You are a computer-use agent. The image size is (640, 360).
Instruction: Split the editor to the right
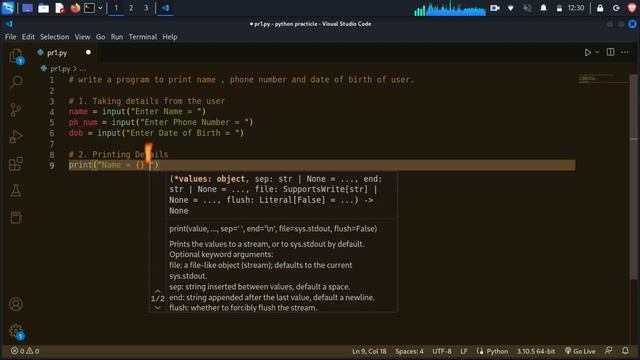tap(610, 52)
